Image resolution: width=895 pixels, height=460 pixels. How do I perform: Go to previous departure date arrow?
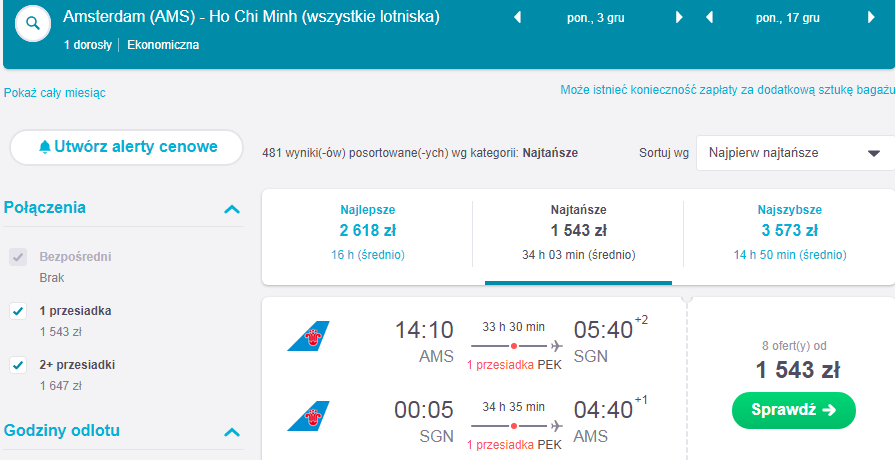coord(518,18)
